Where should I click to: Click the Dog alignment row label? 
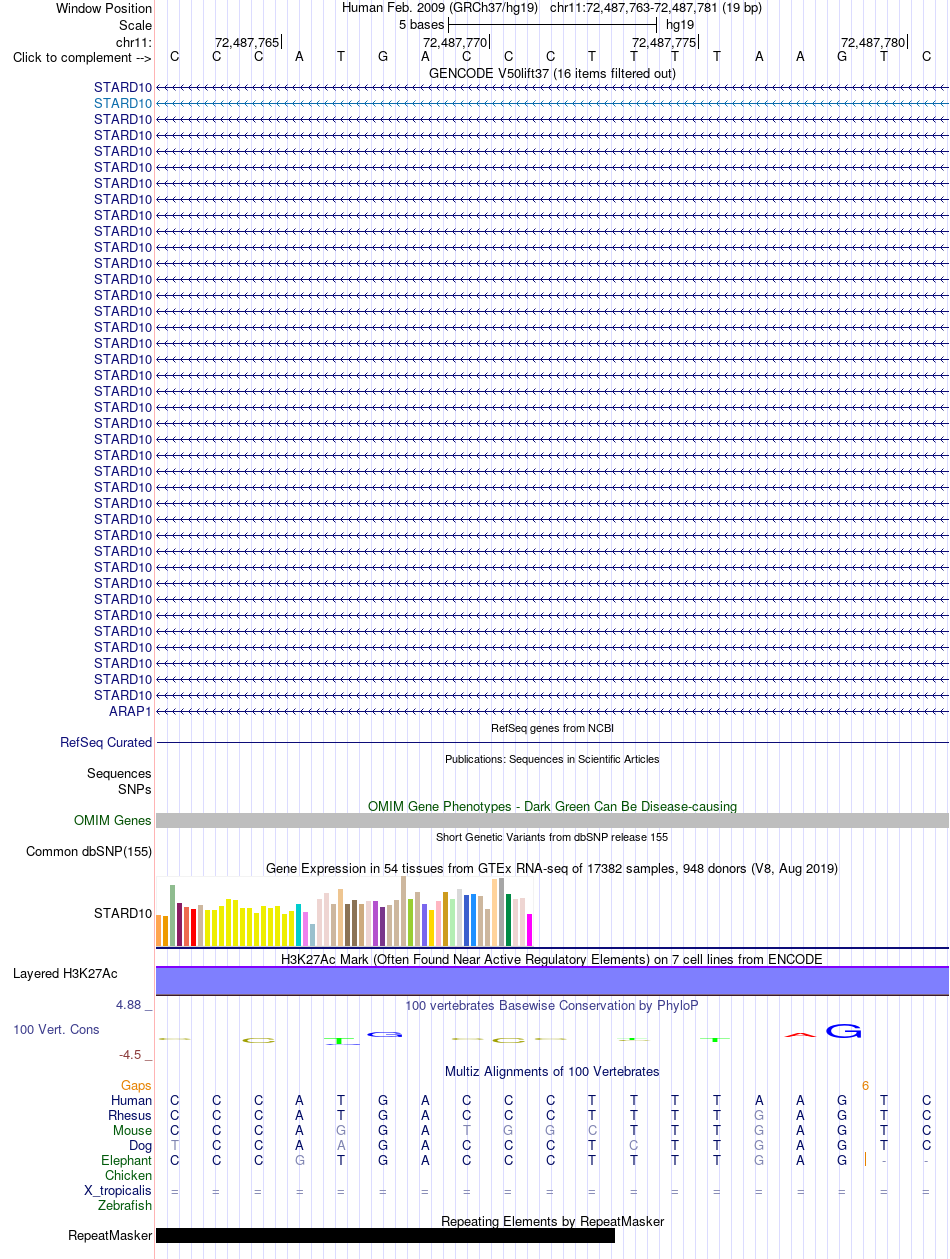(141, 1146)
